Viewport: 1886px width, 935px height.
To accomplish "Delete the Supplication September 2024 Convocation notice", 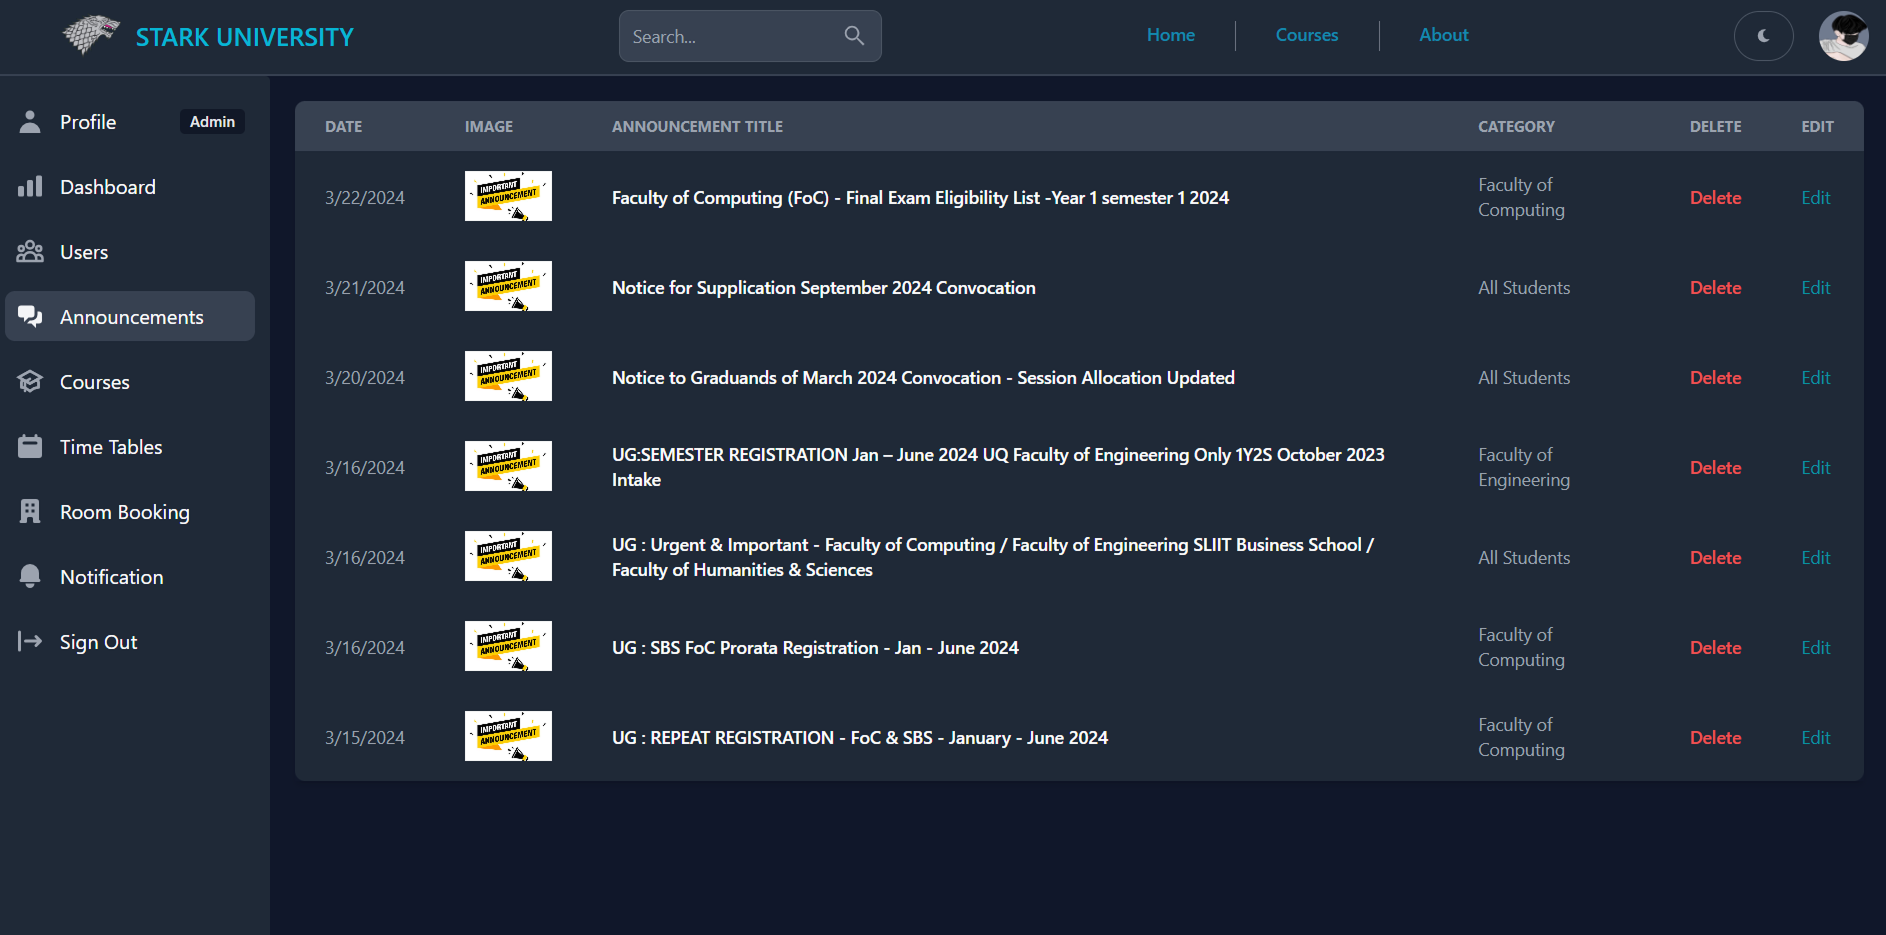I will 1714,287.
